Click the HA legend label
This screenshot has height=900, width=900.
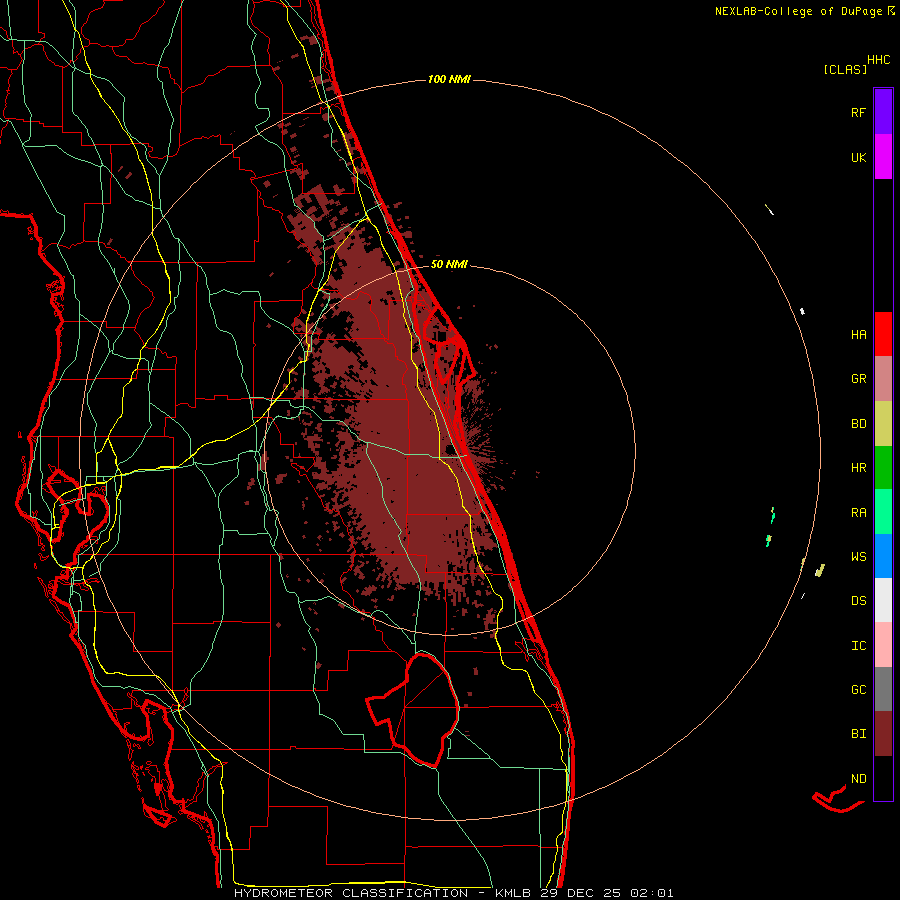pyautogui.click(x=858, y=335)
